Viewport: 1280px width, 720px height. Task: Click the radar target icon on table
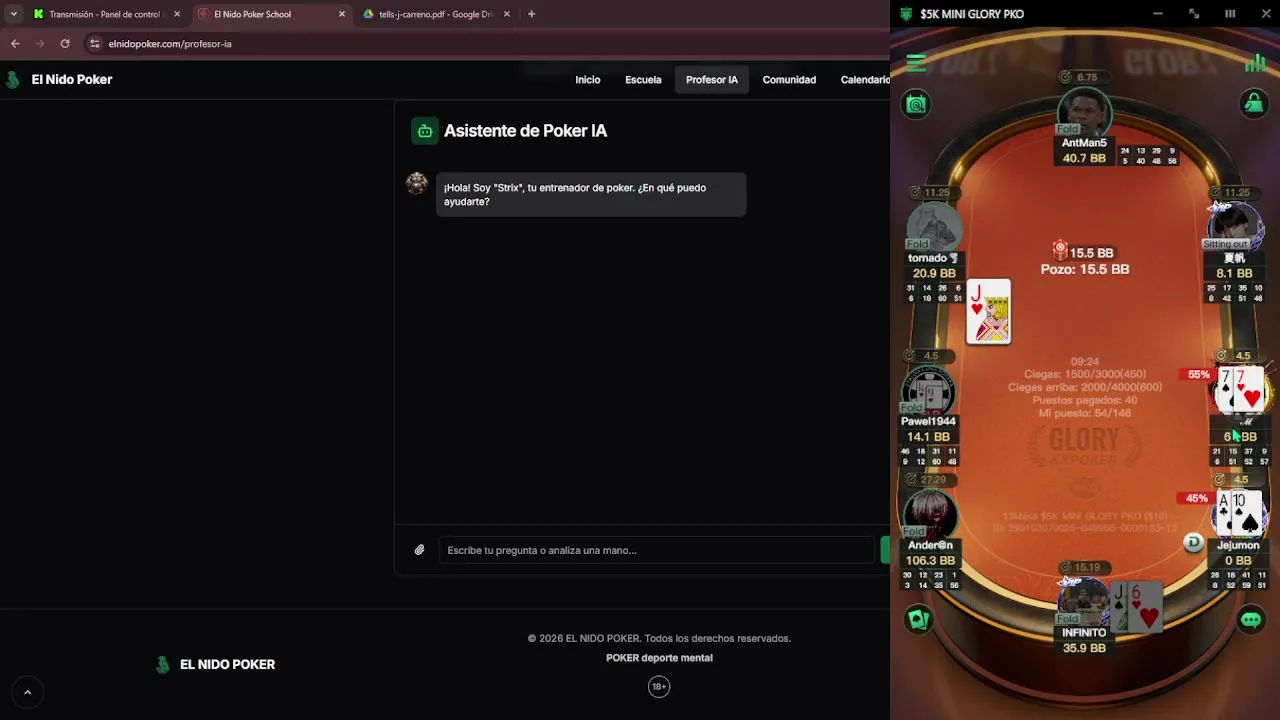pos(915,103)
